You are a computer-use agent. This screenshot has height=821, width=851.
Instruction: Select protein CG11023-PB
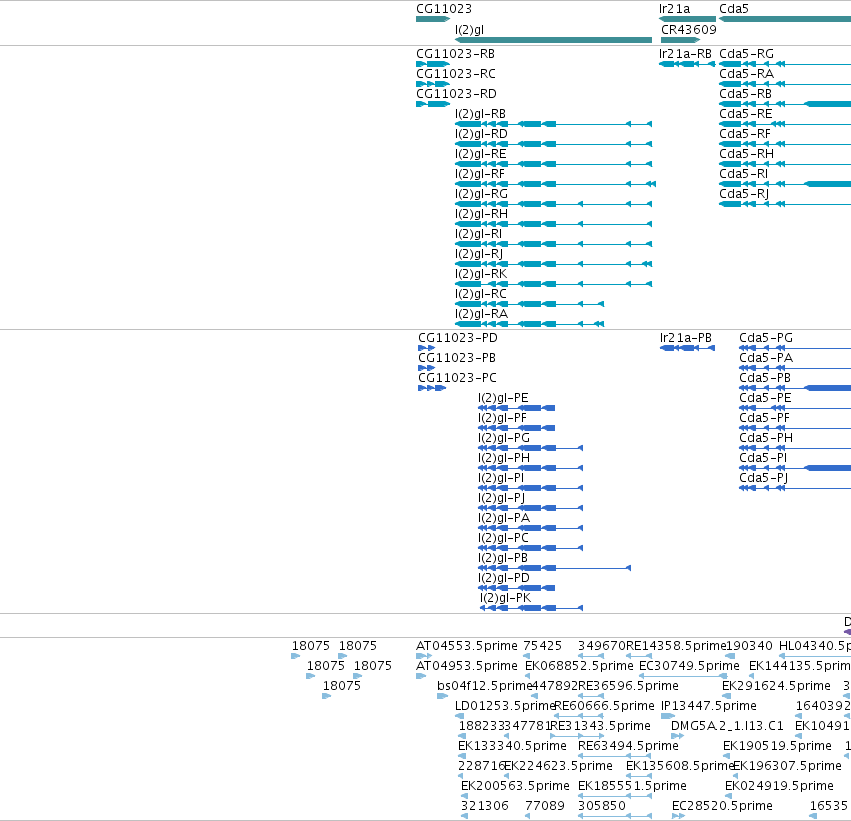click(427, 368)
